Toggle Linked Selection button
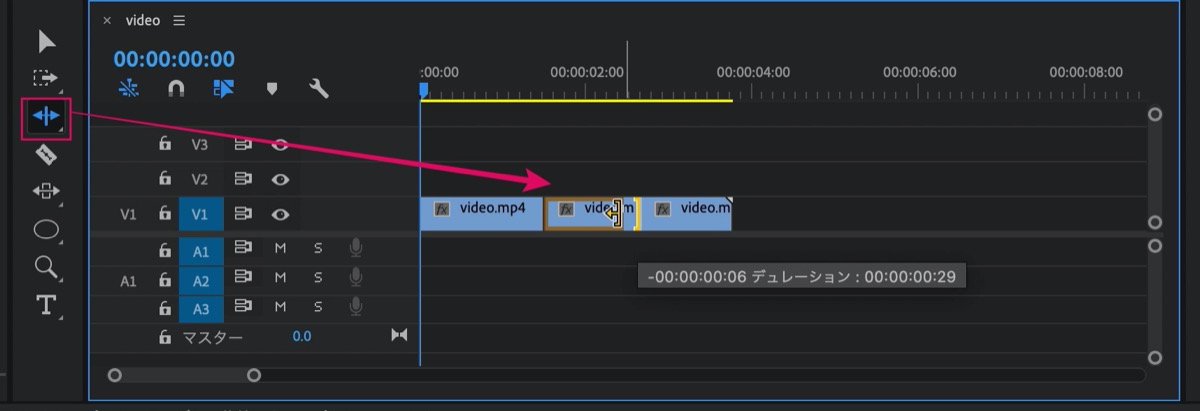The image size is (1200, 411). point(223,88)
